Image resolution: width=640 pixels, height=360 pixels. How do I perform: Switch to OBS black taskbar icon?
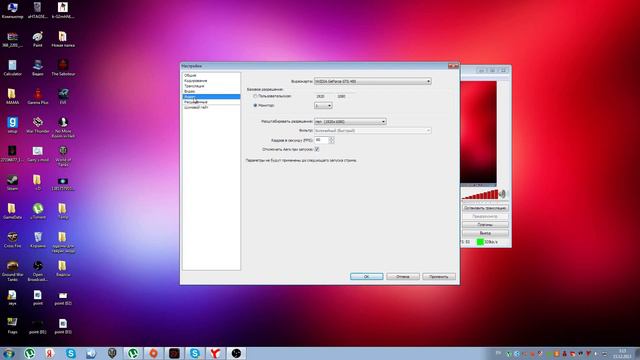pyautogui.click(x=236, y=353)
